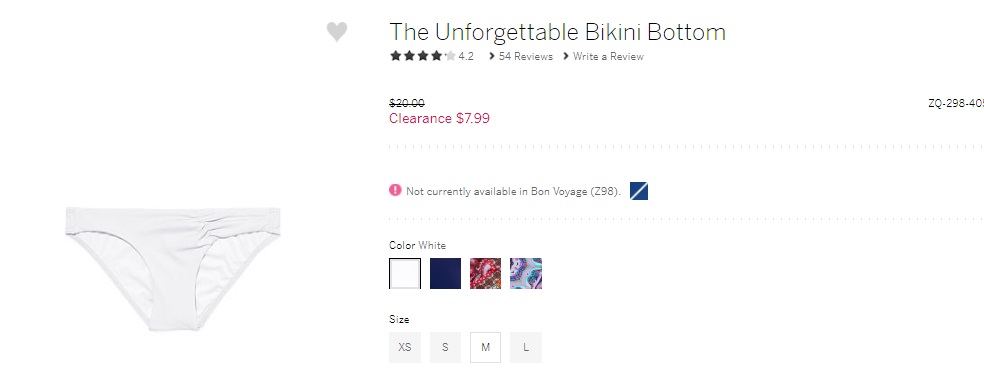Screen dimensions: 984x369
Task: Click The Unforgettable Bikini Bottom title
Action: point(557,32)
